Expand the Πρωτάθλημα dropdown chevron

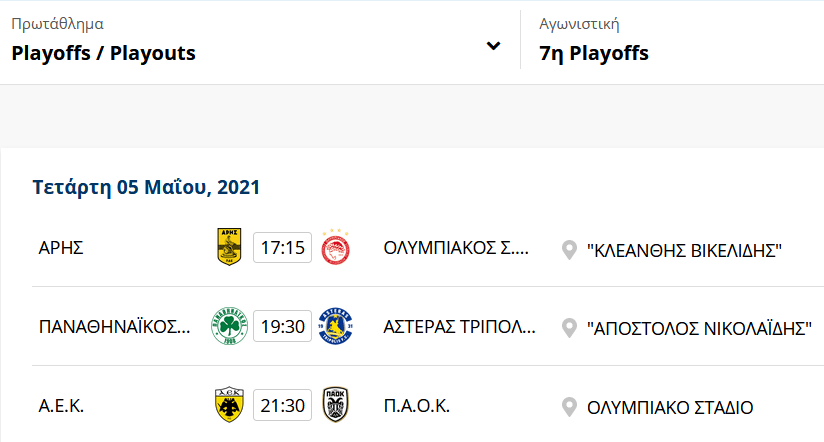492,46
